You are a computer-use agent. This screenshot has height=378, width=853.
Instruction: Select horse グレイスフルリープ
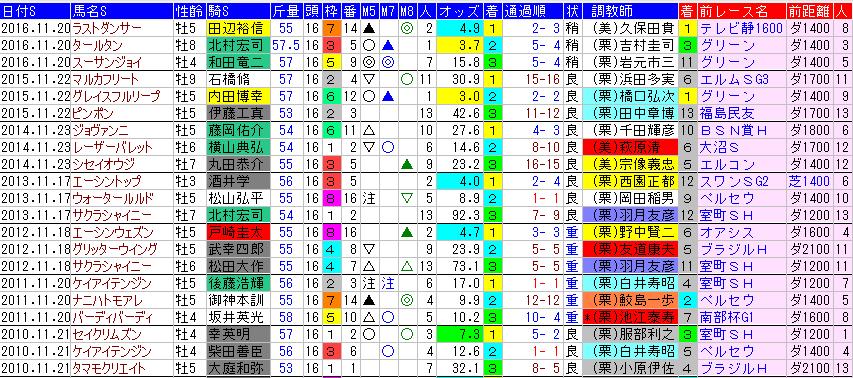116,96
